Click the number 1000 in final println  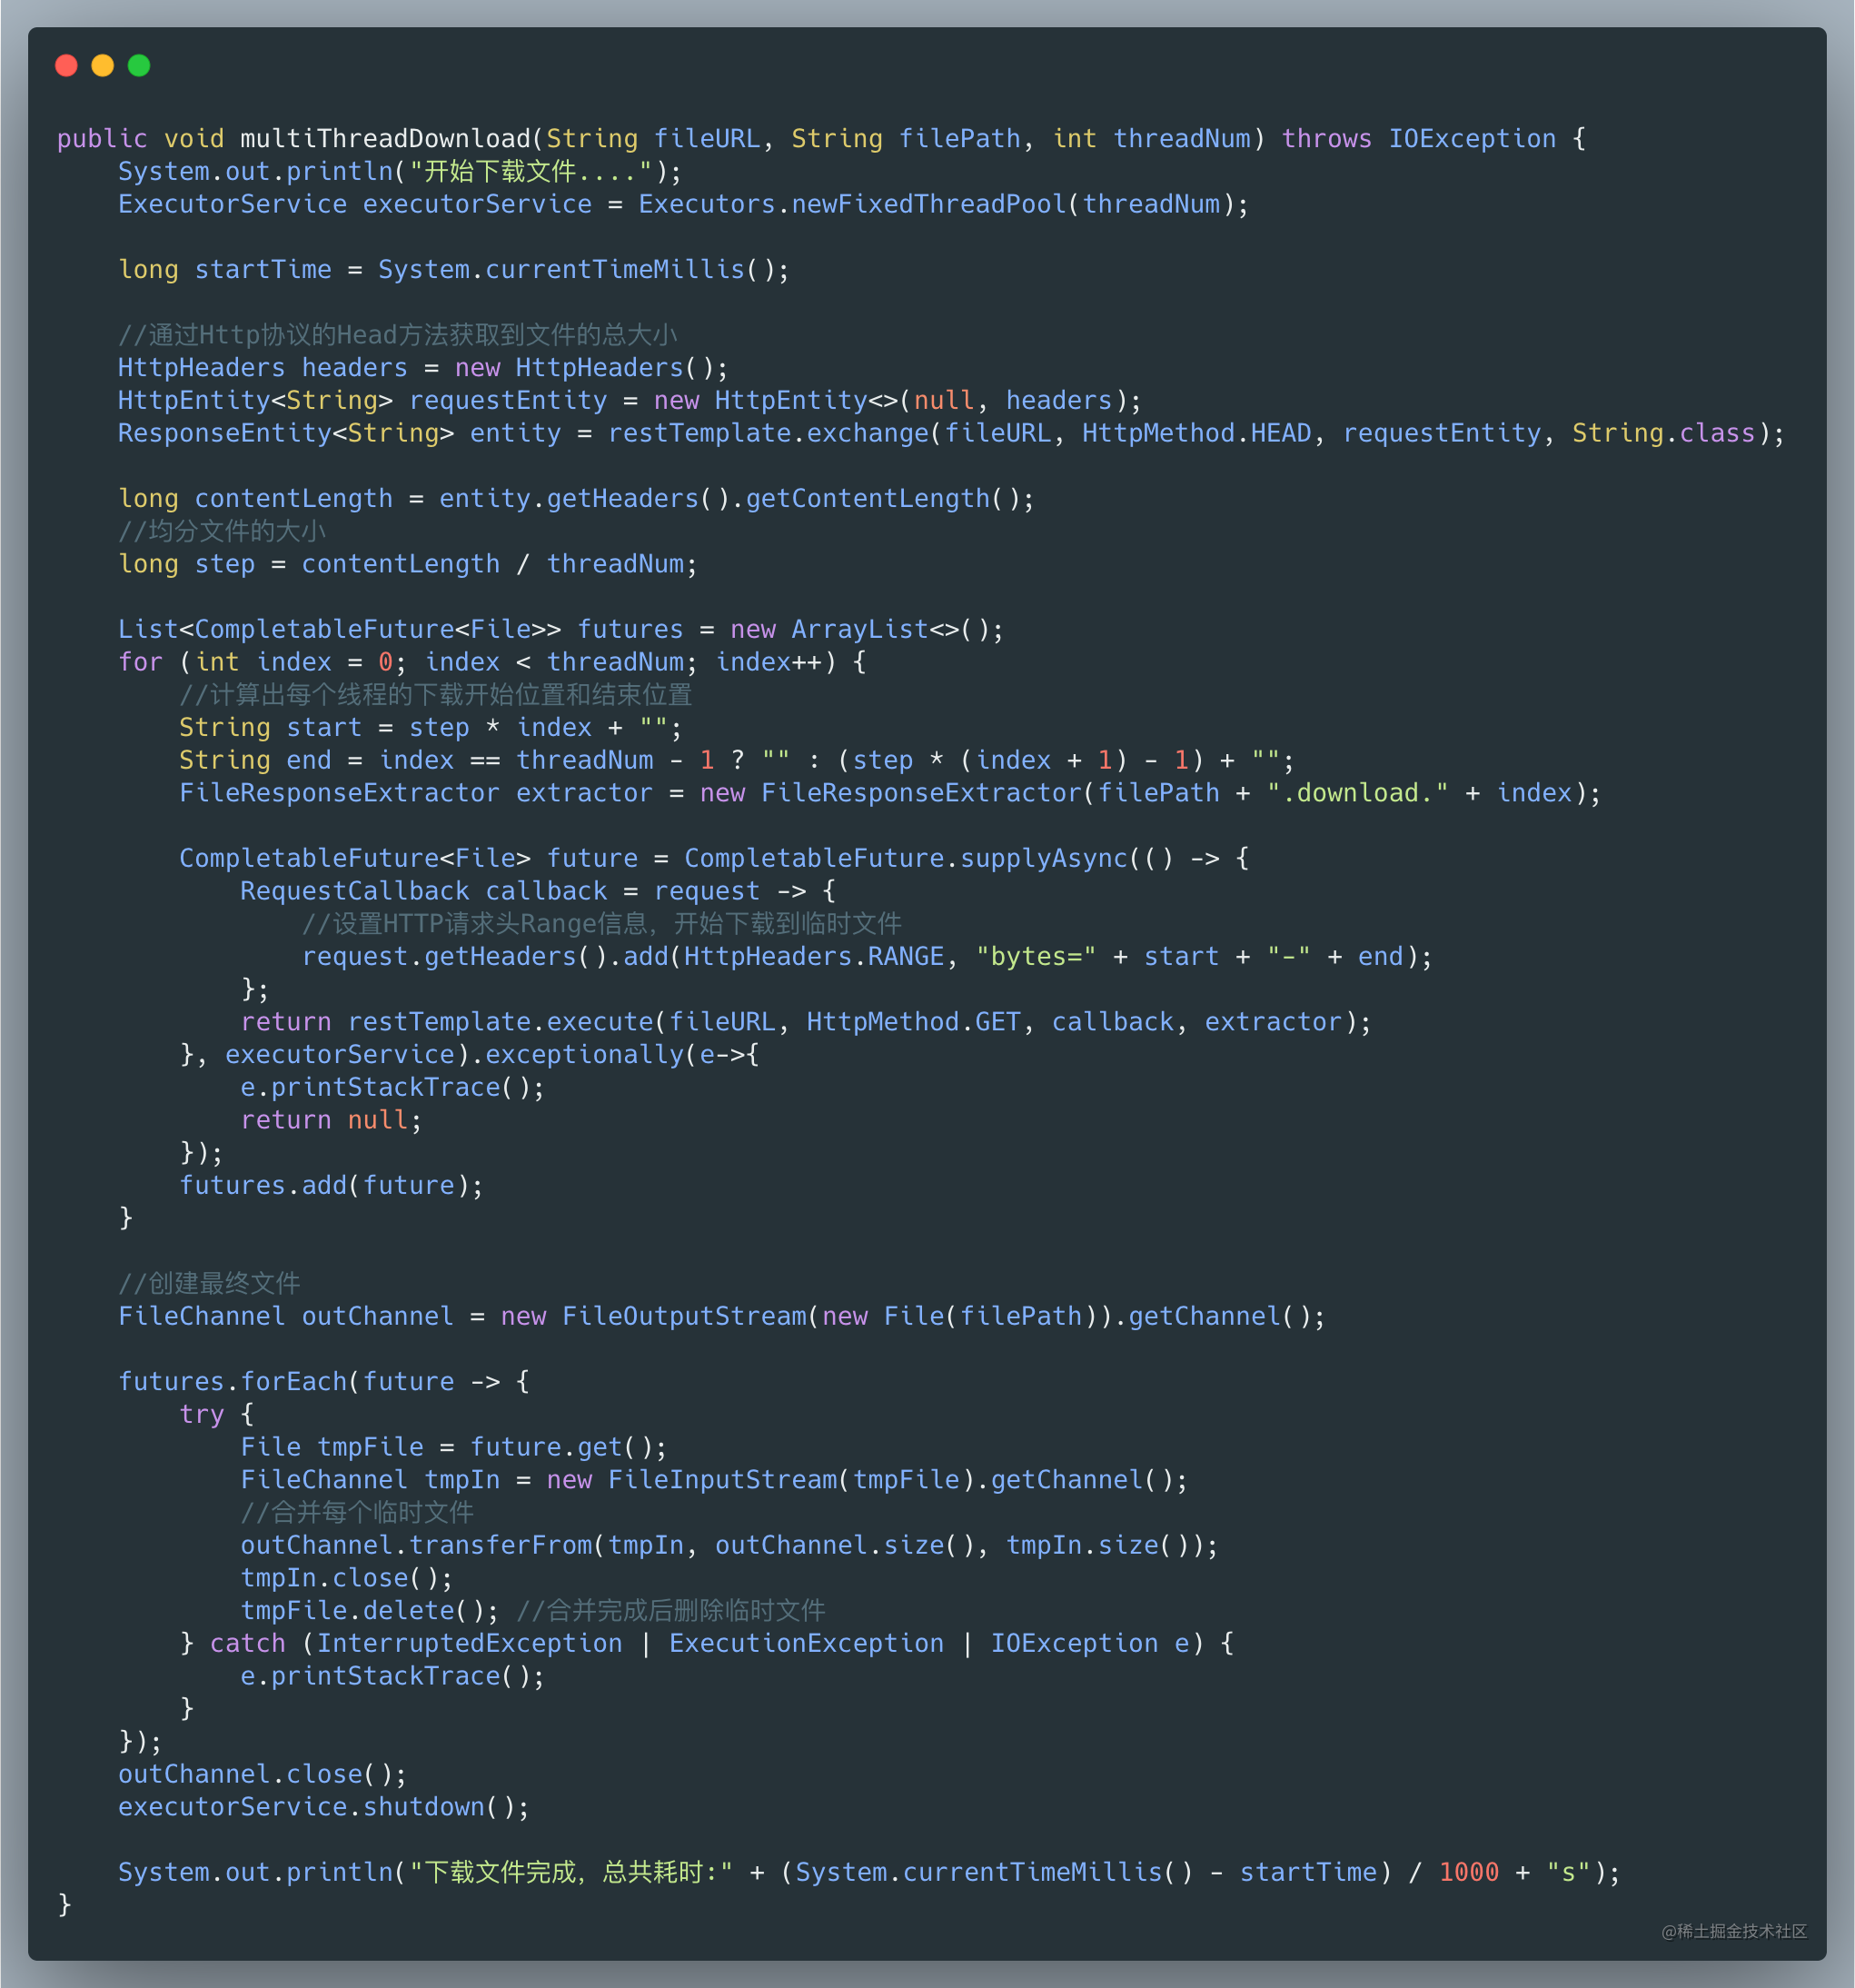(x=1469, y=1872)
